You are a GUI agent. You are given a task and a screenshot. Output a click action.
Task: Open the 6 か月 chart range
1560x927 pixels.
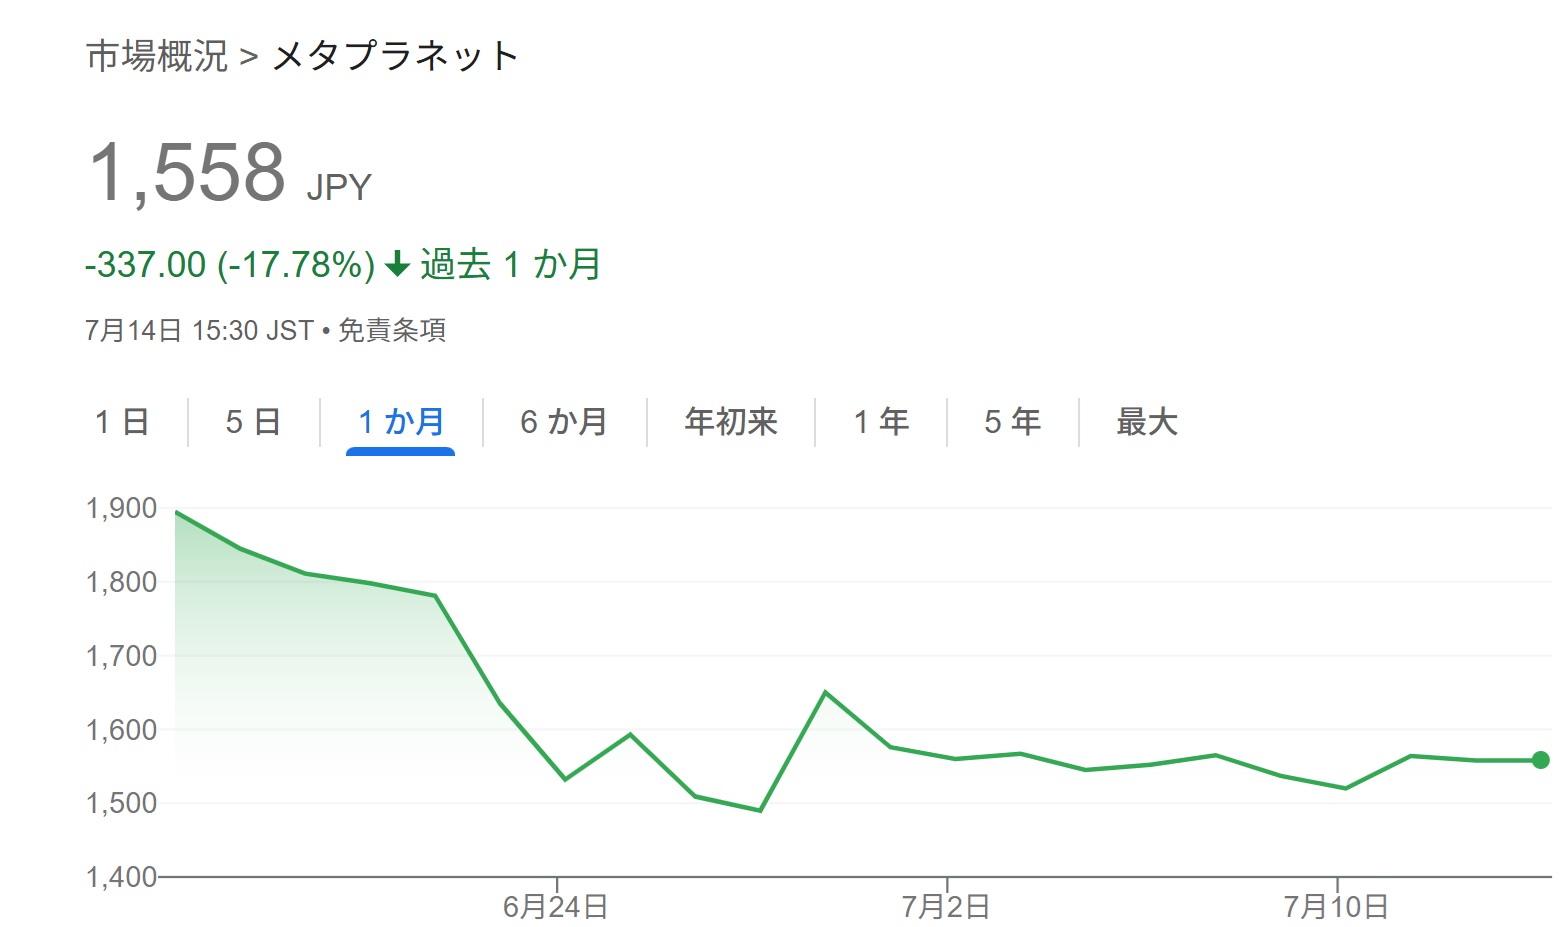(x=564, y=422)
